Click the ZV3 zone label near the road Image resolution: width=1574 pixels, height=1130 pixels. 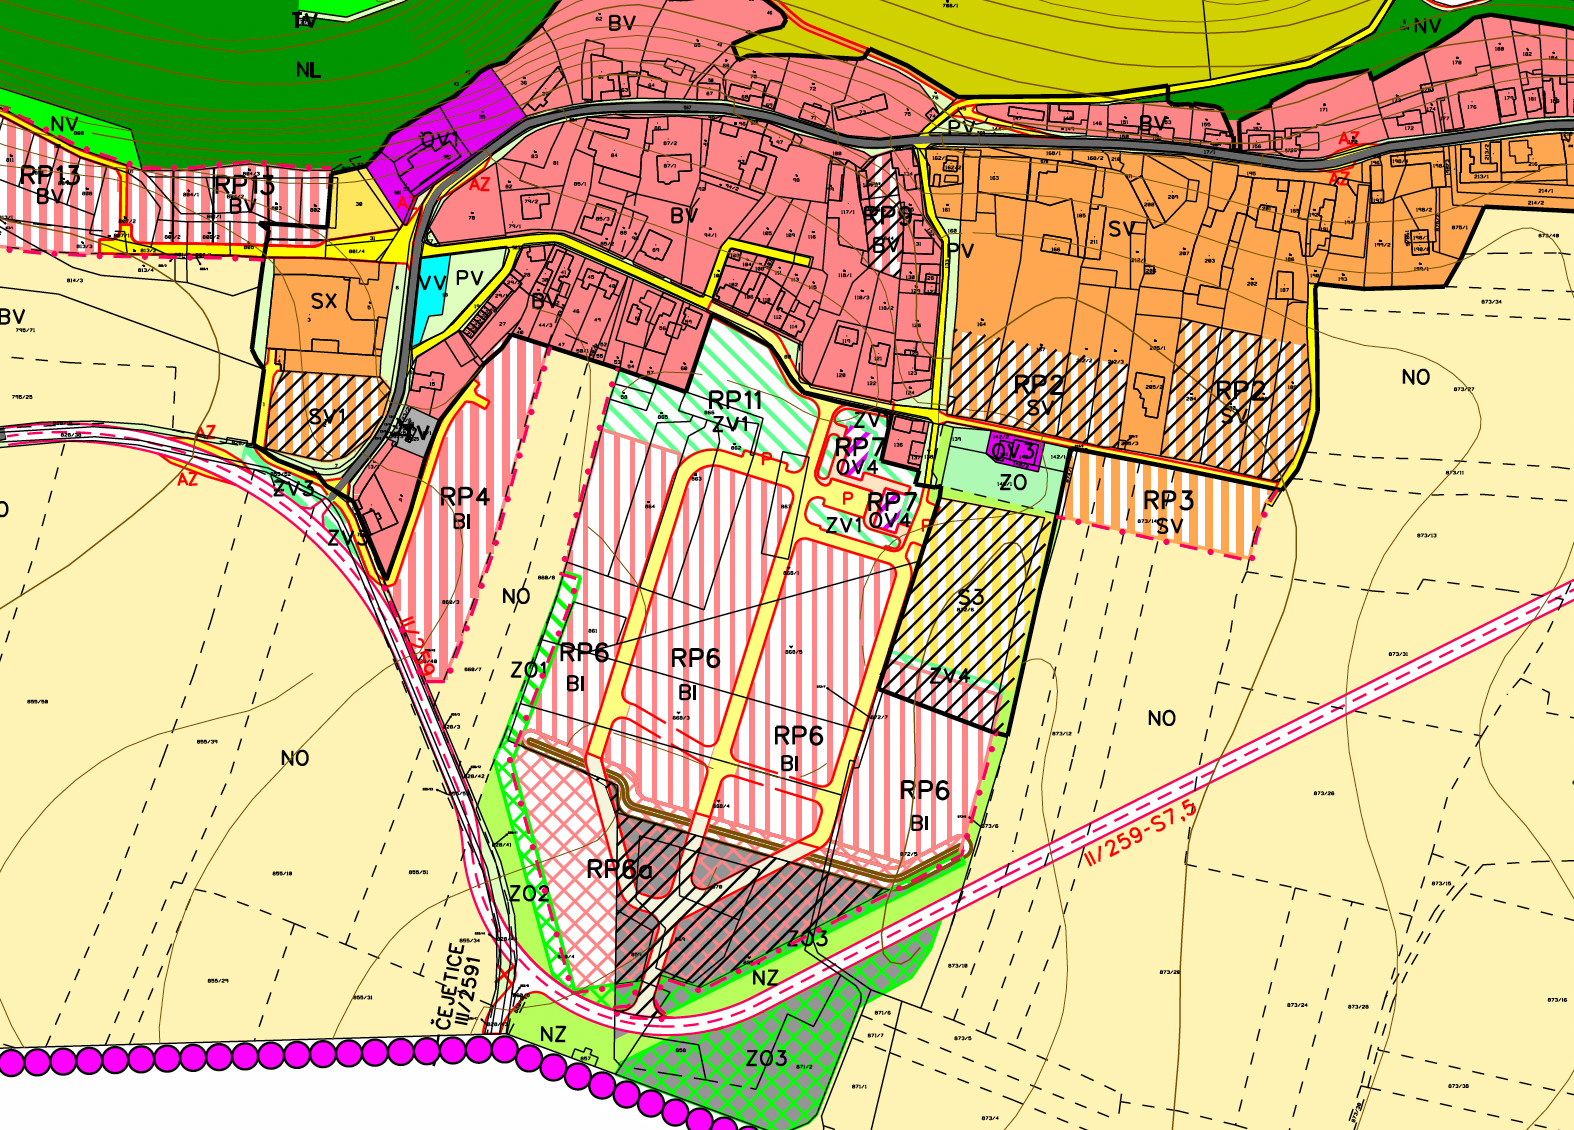(x=294, y=488)
